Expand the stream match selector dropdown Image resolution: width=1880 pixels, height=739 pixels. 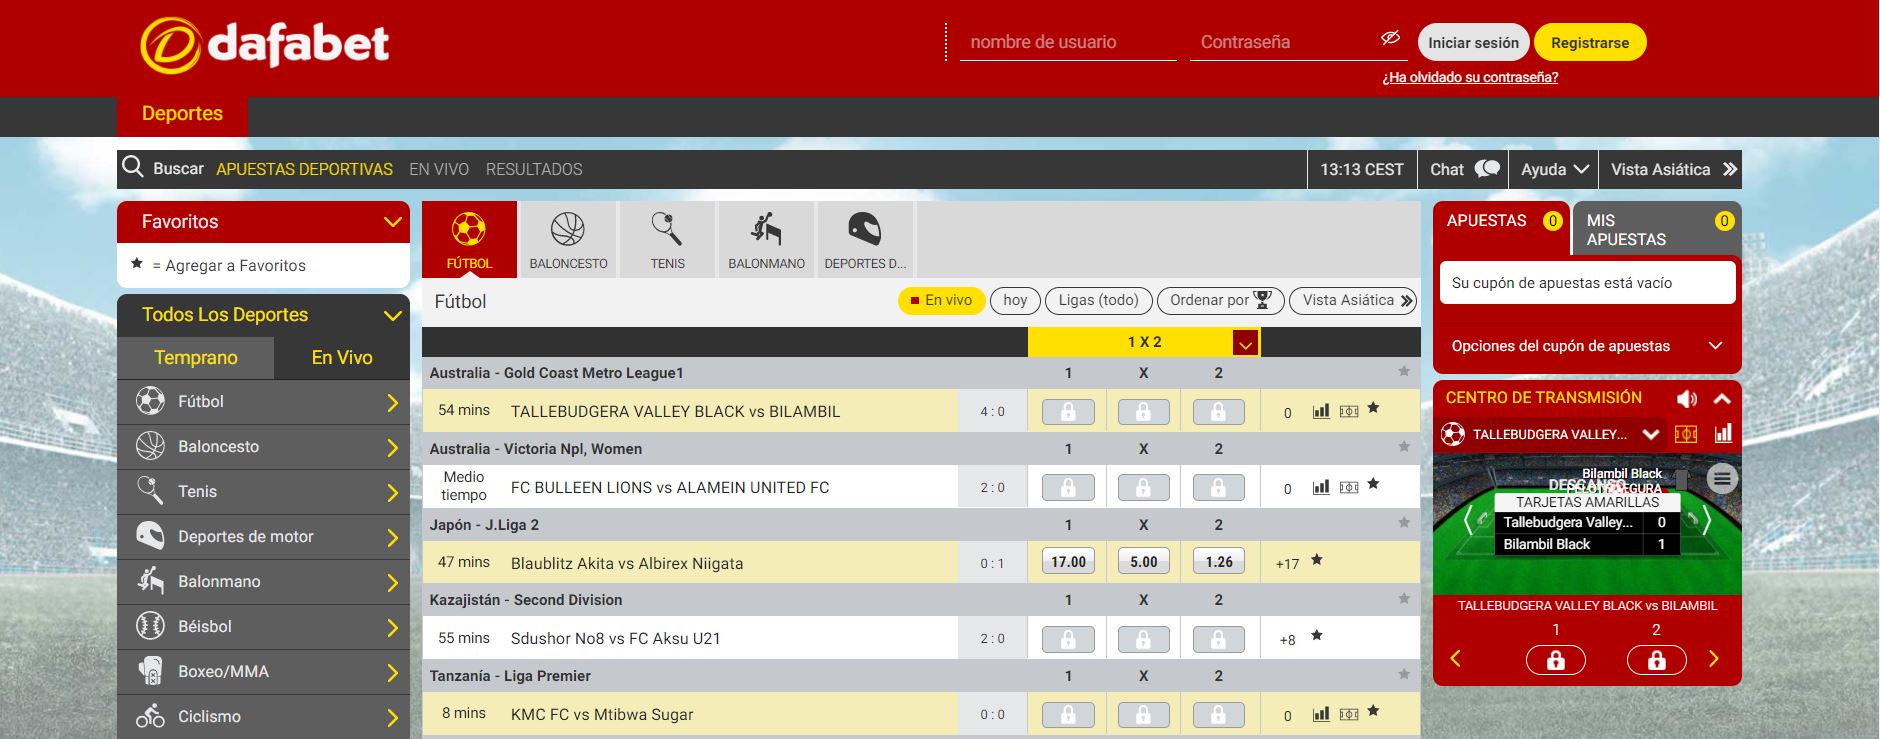pos(1651,434)
